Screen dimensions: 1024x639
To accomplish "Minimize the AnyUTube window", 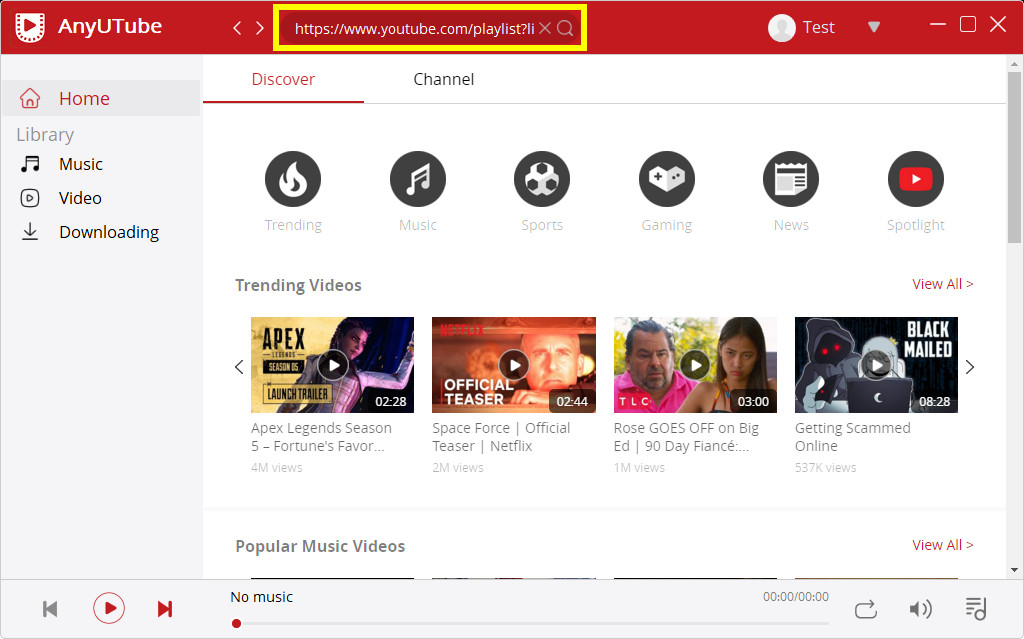I will coord(938,25).
